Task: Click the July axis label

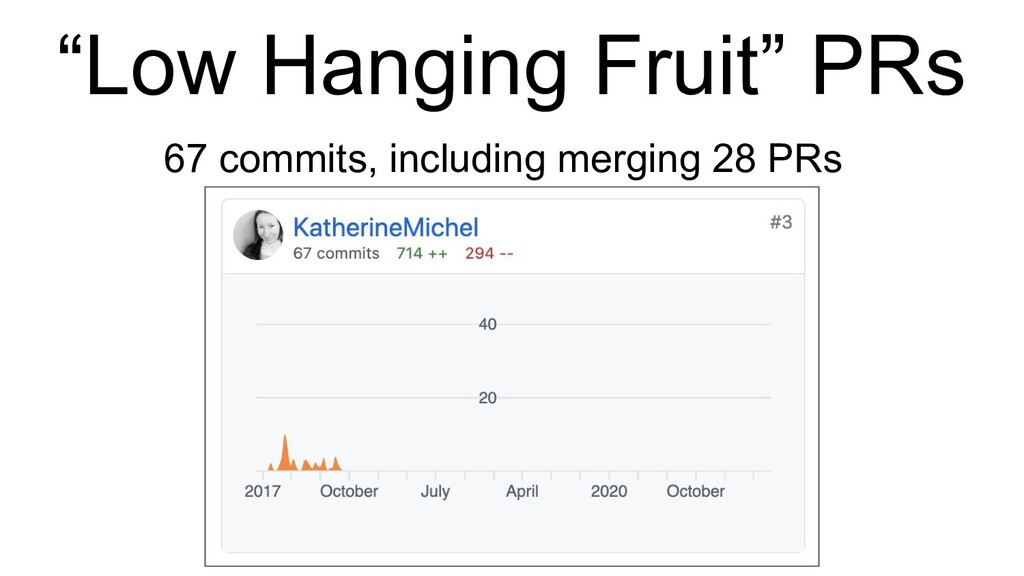Action: pyautogui.click(x=435, y=491)
